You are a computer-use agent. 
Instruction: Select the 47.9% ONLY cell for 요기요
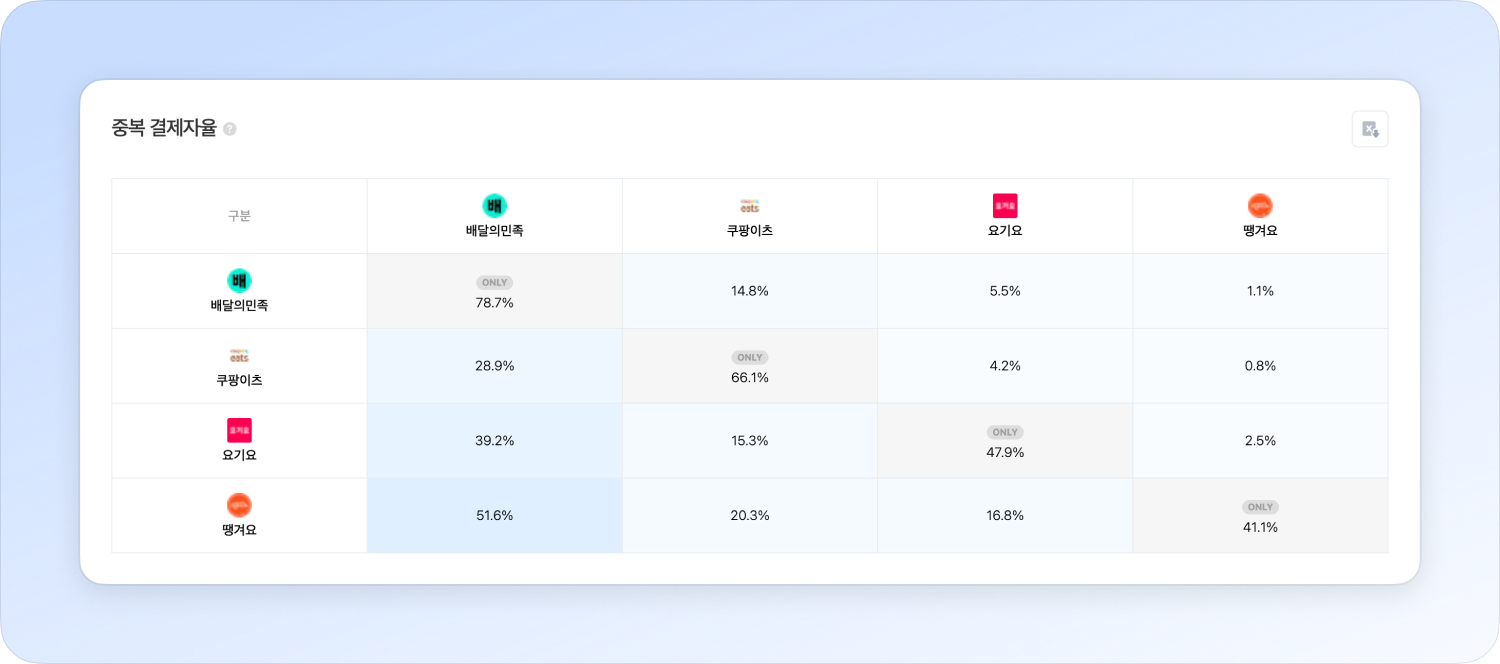click(1005, 442)
